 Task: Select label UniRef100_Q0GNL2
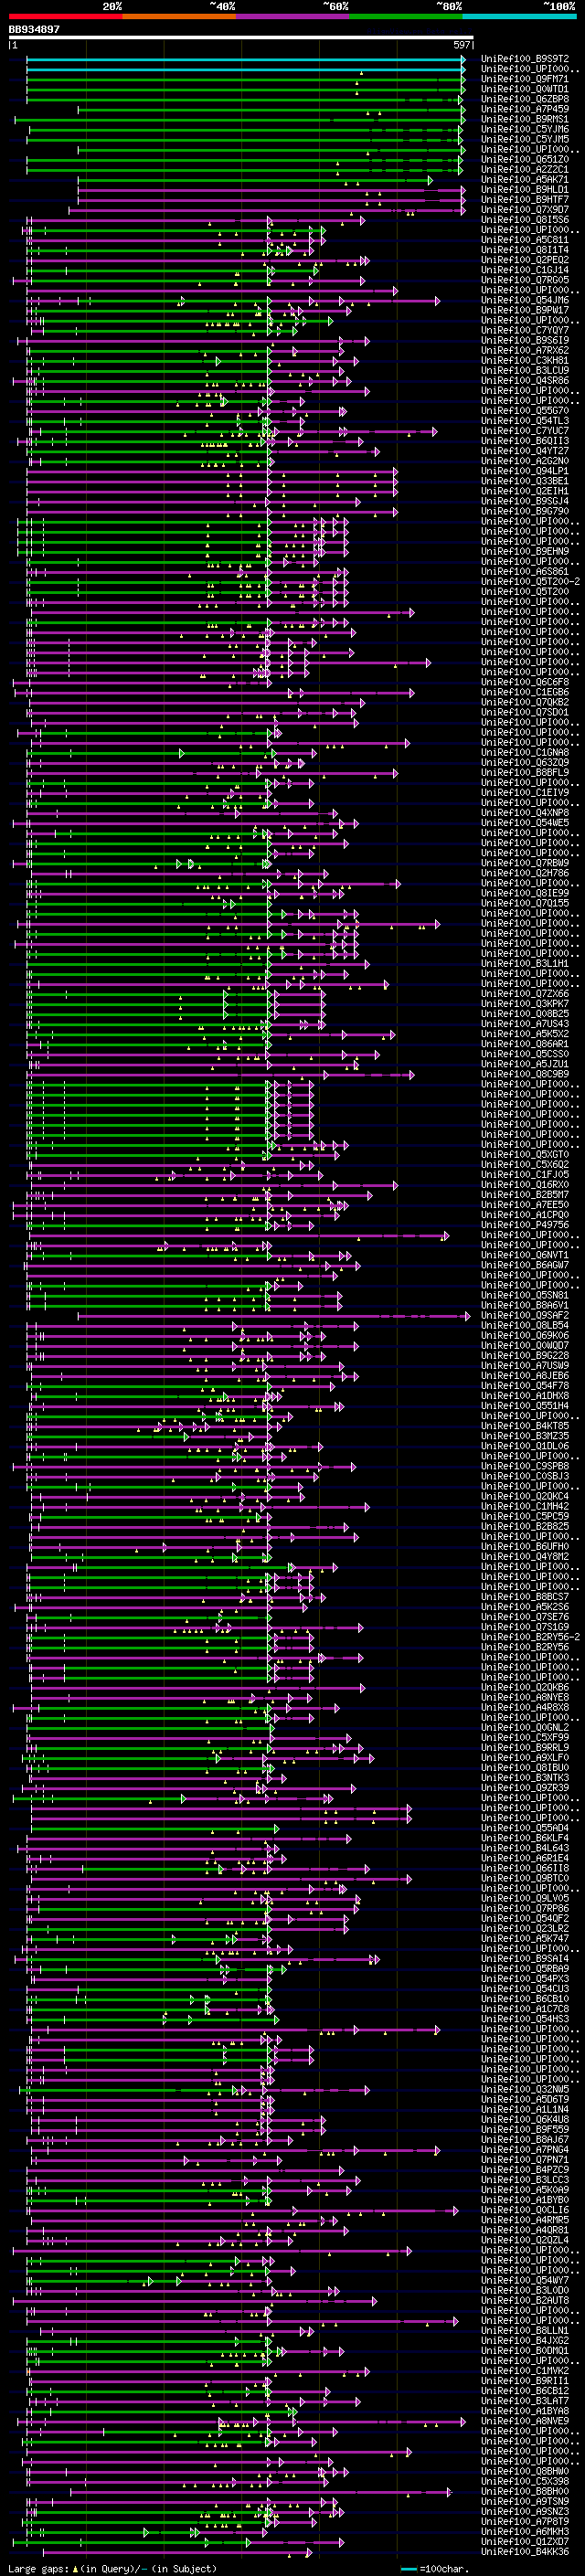tap(525, 1727)
